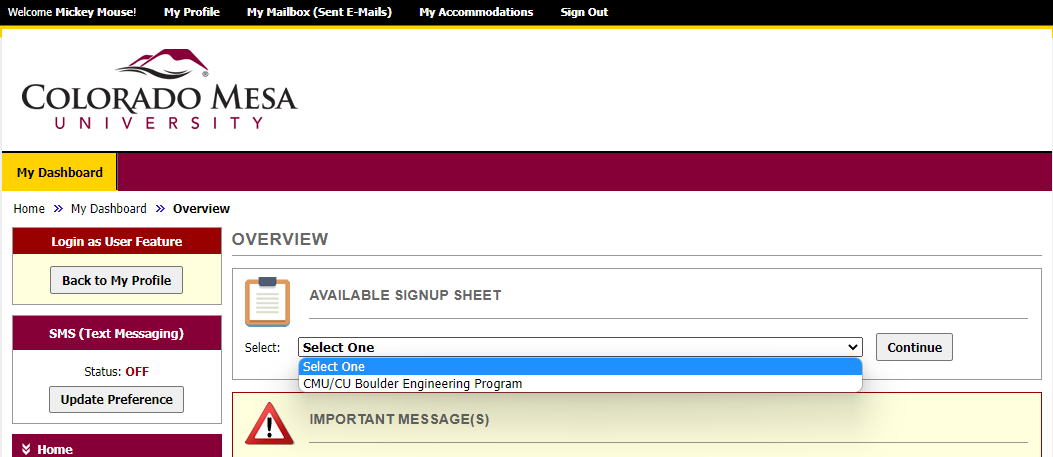Viewport: 1053px width, 457px height.
Task: Sign out of the account
Action: click(584, 12)
